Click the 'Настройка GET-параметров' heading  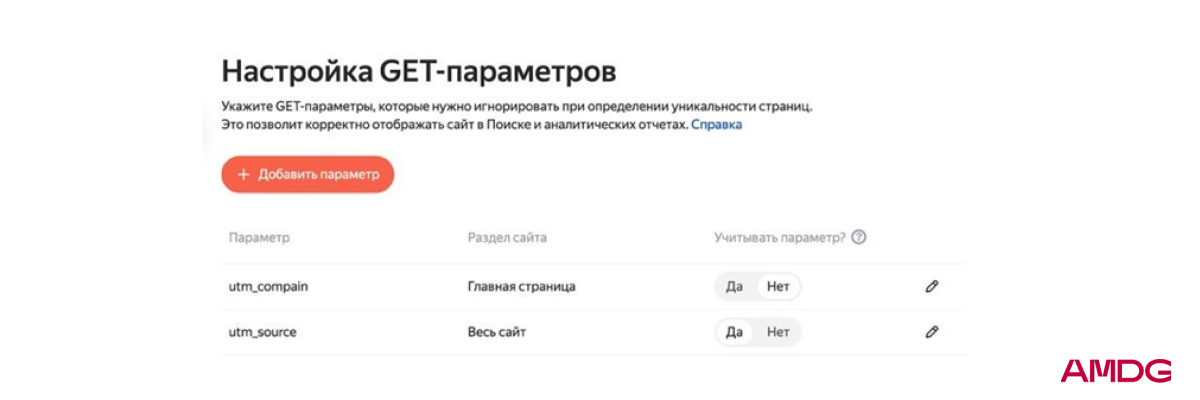click(x=418, y=72)
